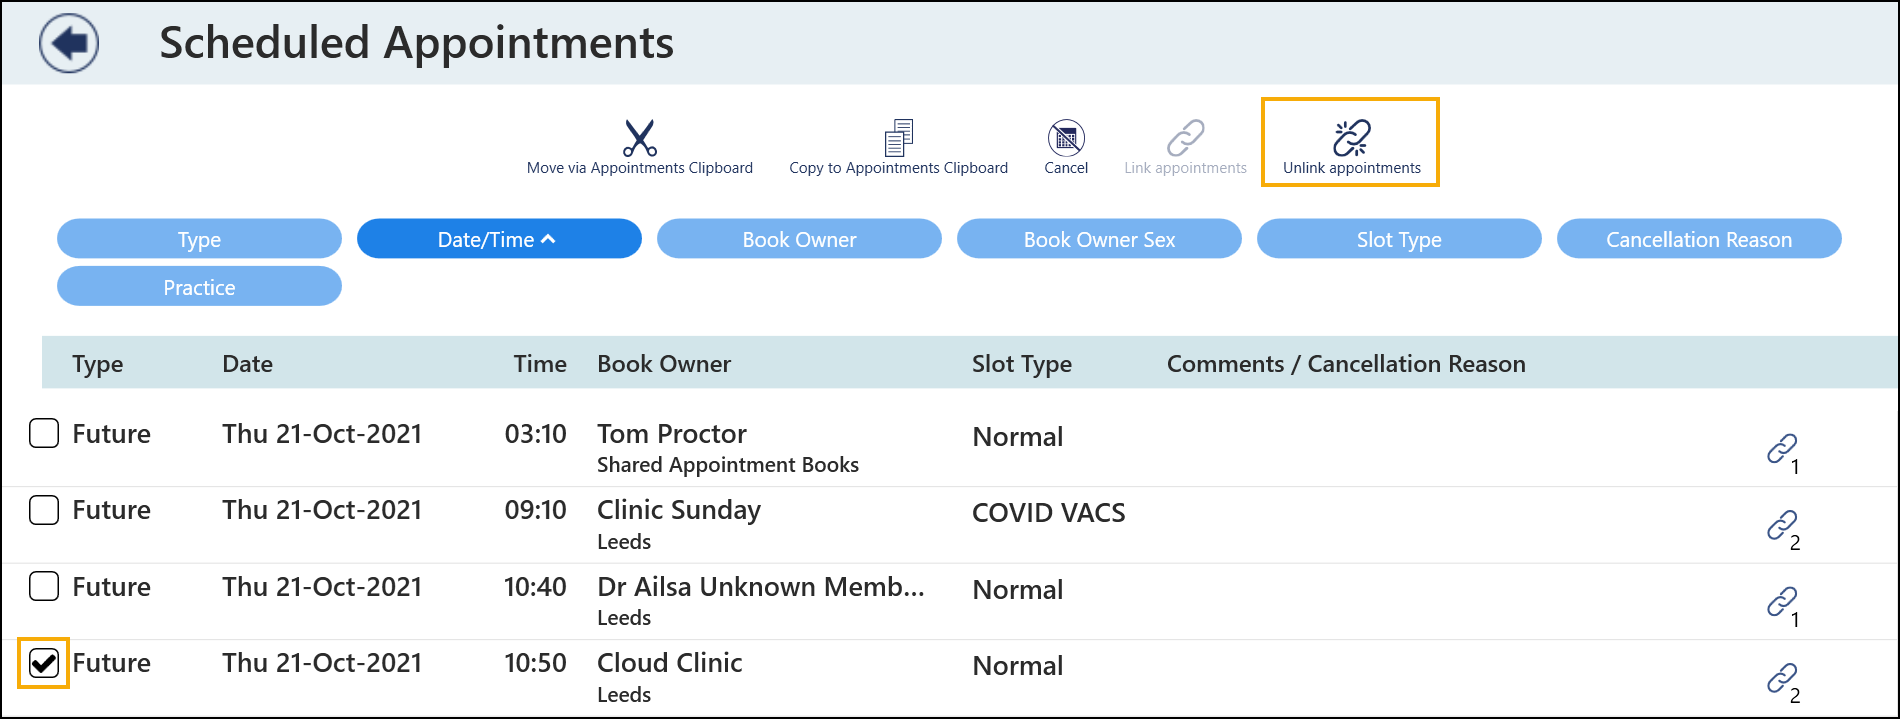Uncheck the Cloud Clinic 10:50 appointment
Screen dimensions: 1900x719
(44, 663)
